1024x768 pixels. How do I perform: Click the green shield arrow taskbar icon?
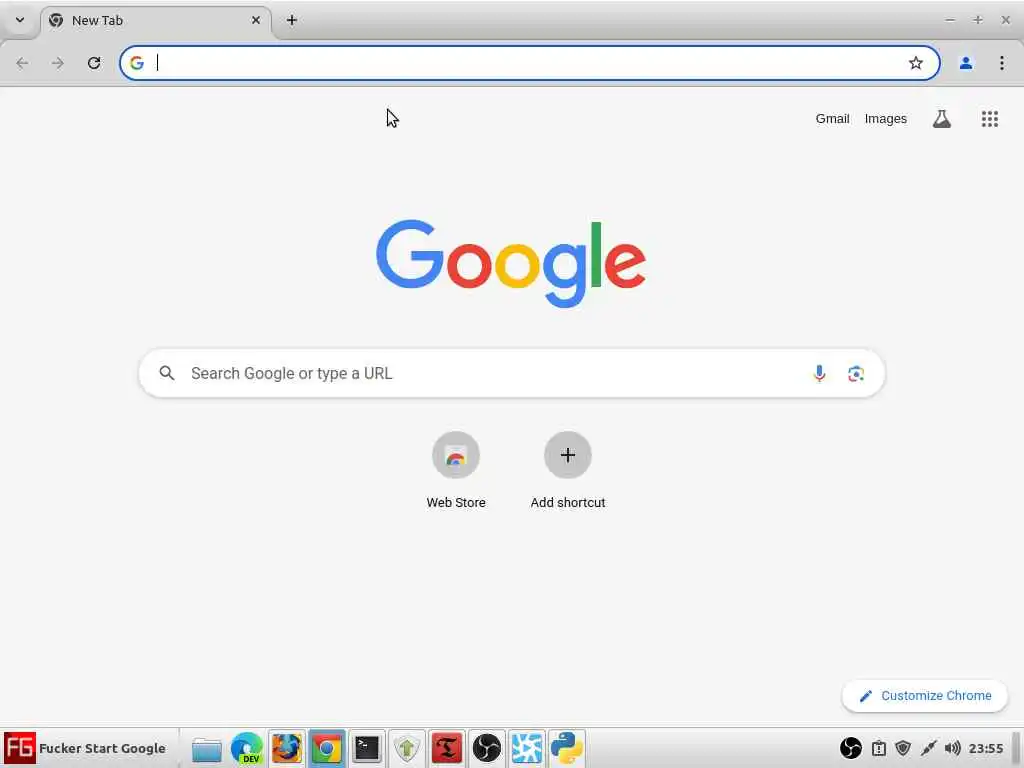coord(407,748)
